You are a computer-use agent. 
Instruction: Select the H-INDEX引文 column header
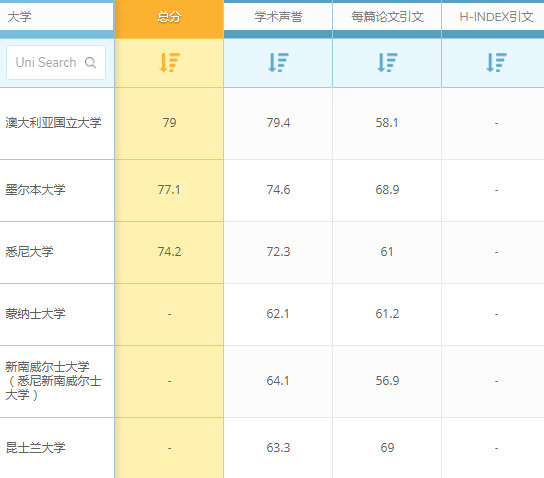point(496,17)
